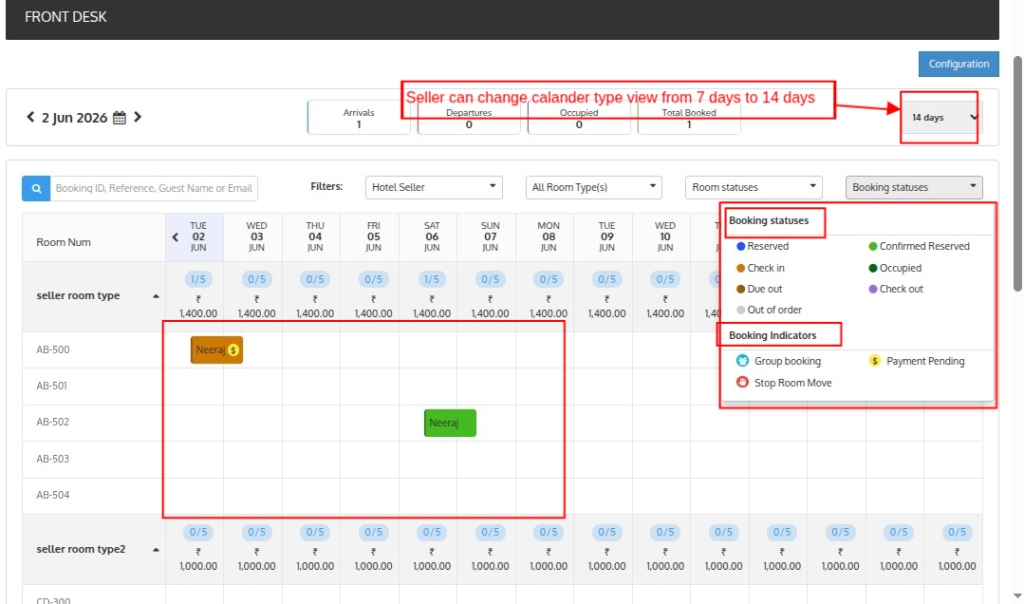Click the payment pending coin icon on Neeraj booking in AB-500
This screenshot has height=604, width=1024.
[233, 350]
